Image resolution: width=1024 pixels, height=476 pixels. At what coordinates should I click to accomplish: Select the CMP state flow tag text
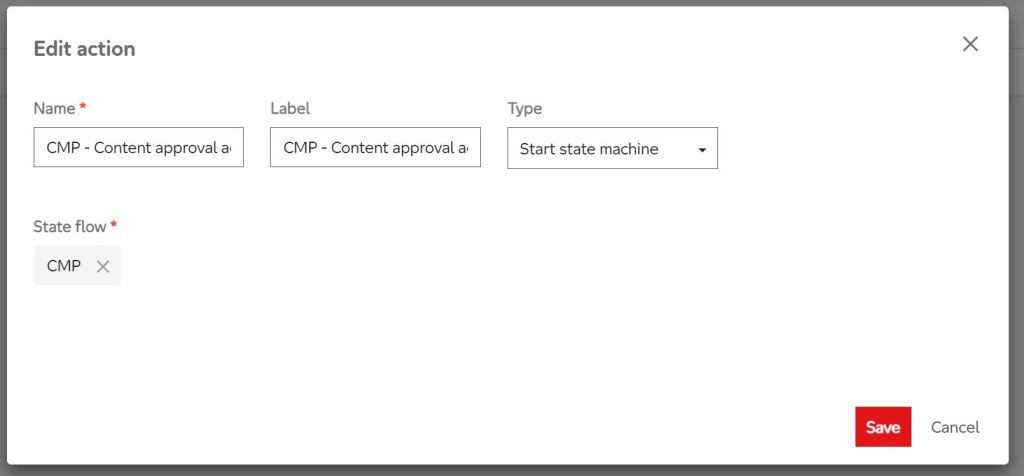click(64, 266)
